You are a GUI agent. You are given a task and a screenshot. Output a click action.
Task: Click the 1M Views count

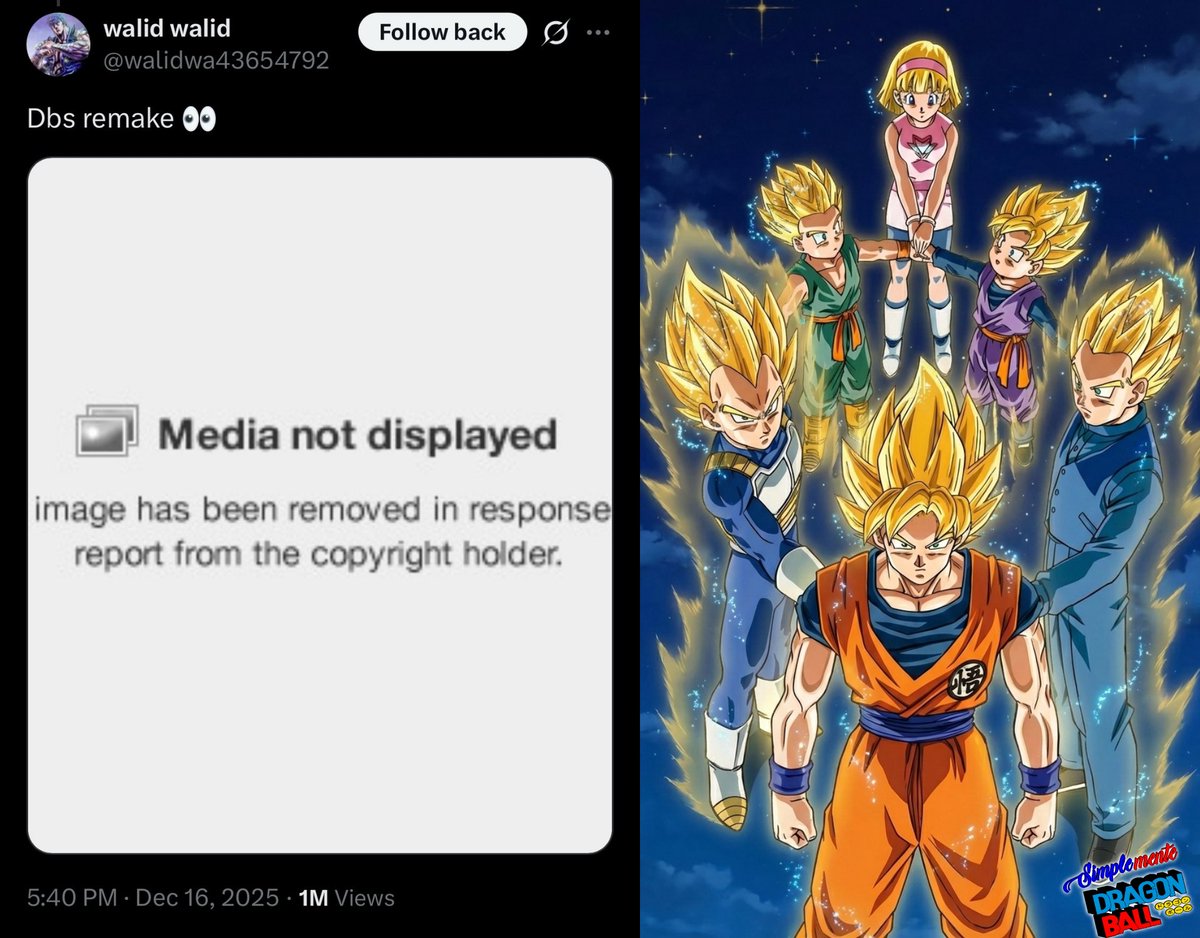[x=347, y=897]
